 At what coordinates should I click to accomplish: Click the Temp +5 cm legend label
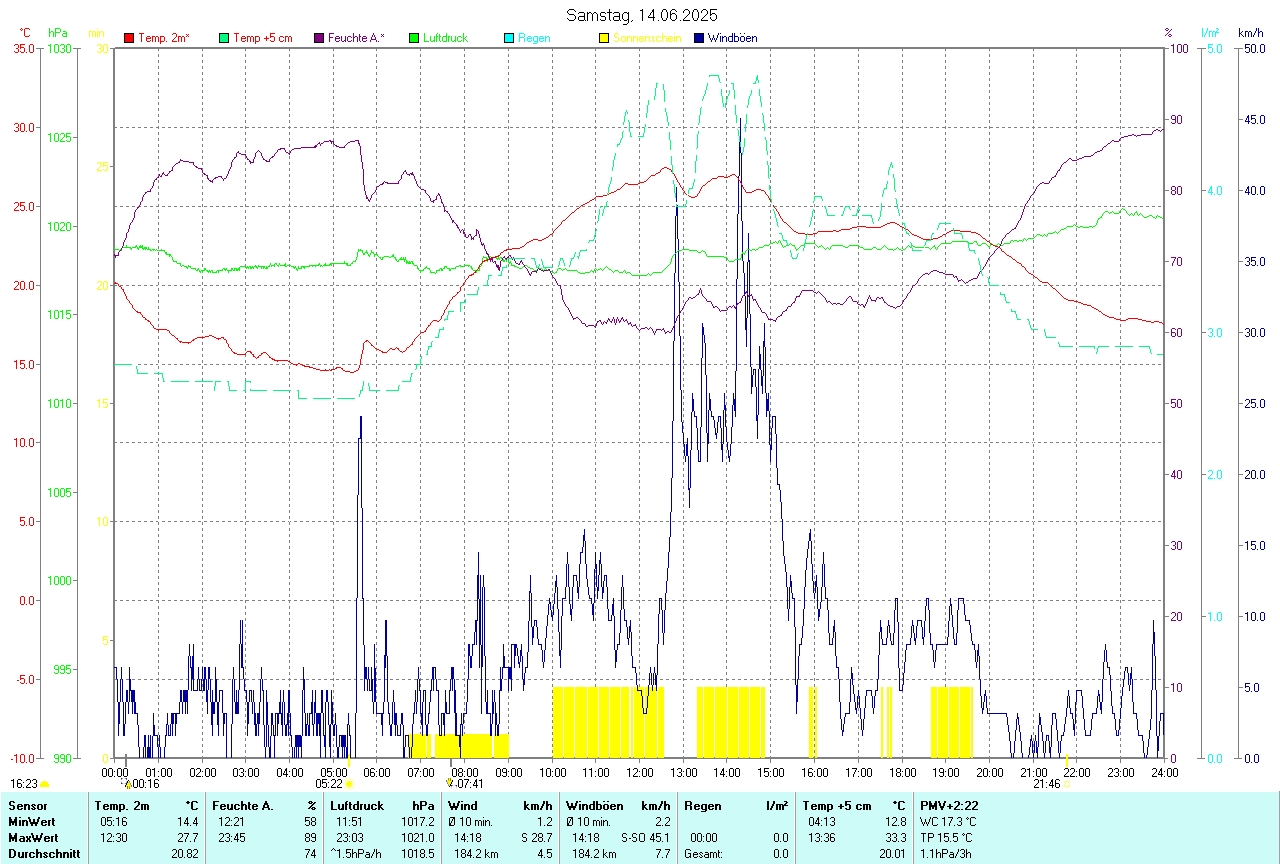[262, 38]
